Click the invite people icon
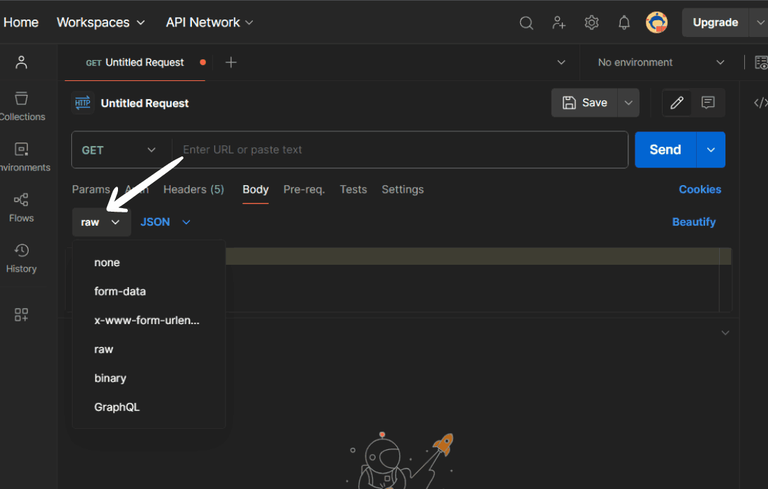Image resolution: width=768 pixels, height=489 pixels. click(558, 23)
